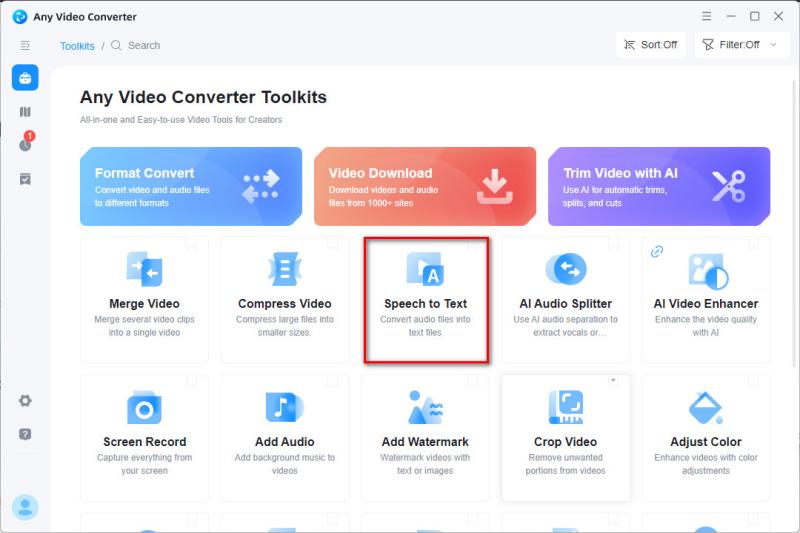Collapse the left sidebar with the menu toggle
This screenshot has width=800, height=533.
point(25,45)
